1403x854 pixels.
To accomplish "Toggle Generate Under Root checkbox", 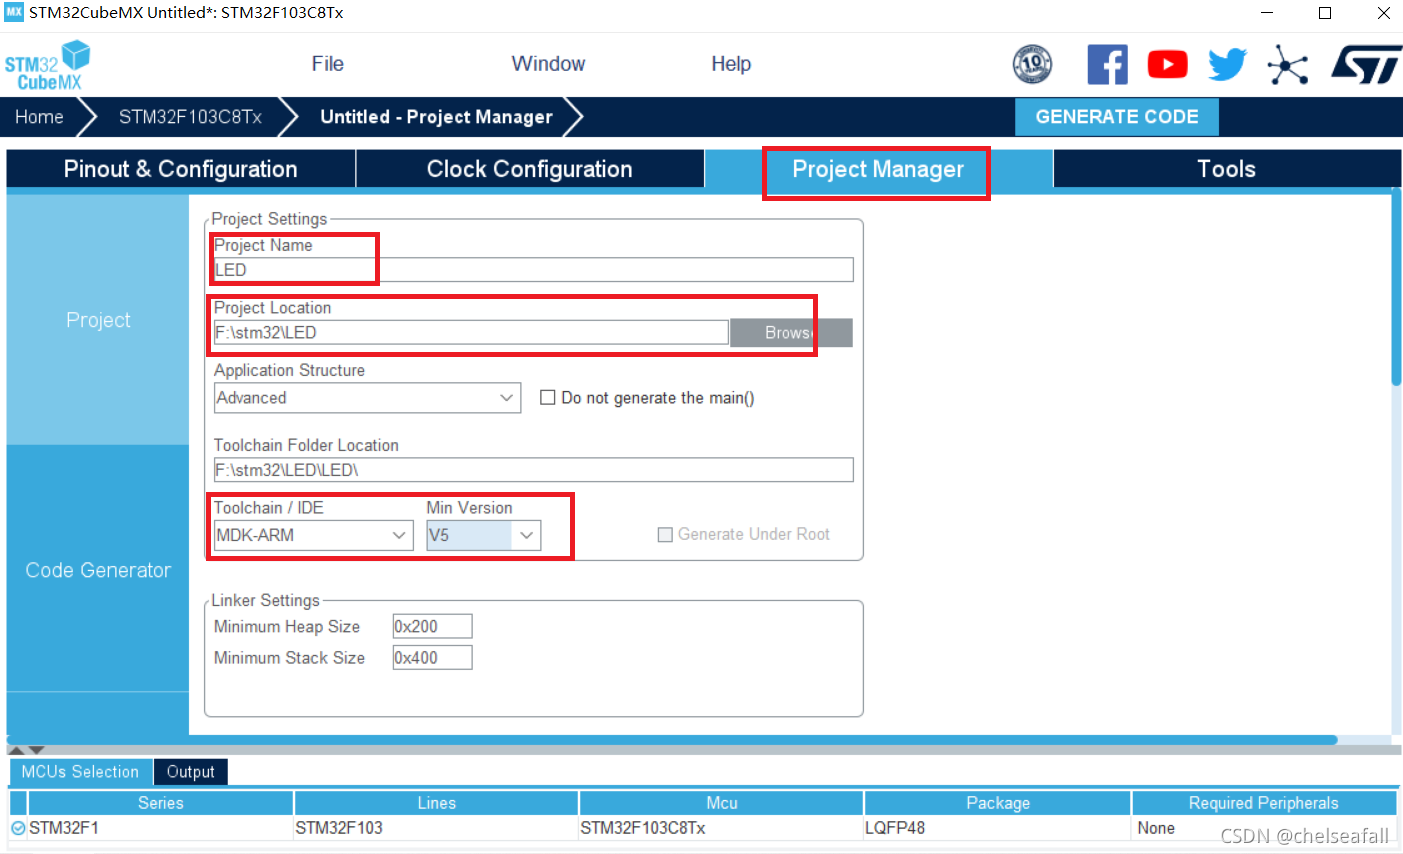I will coord(665,534).
